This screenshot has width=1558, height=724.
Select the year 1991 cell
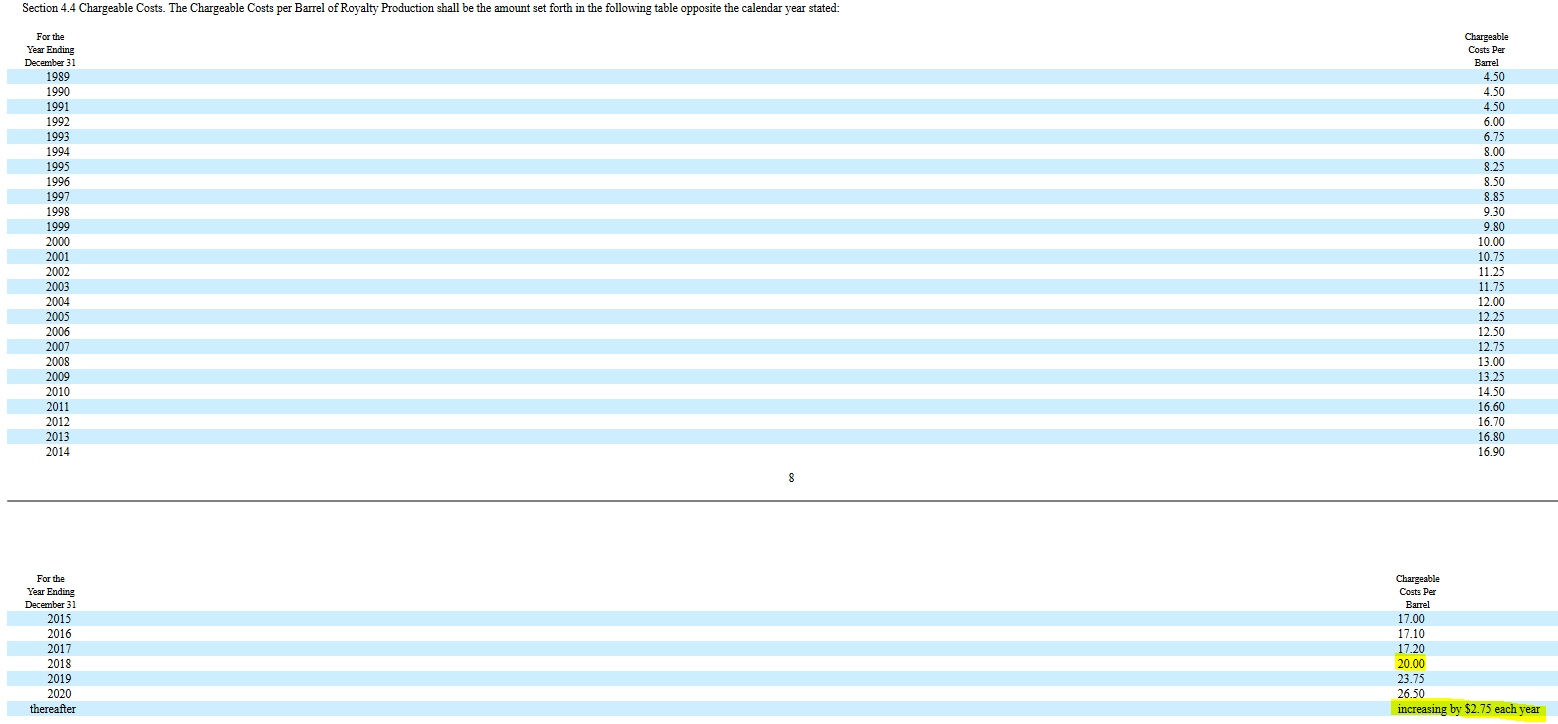[58, 106]
